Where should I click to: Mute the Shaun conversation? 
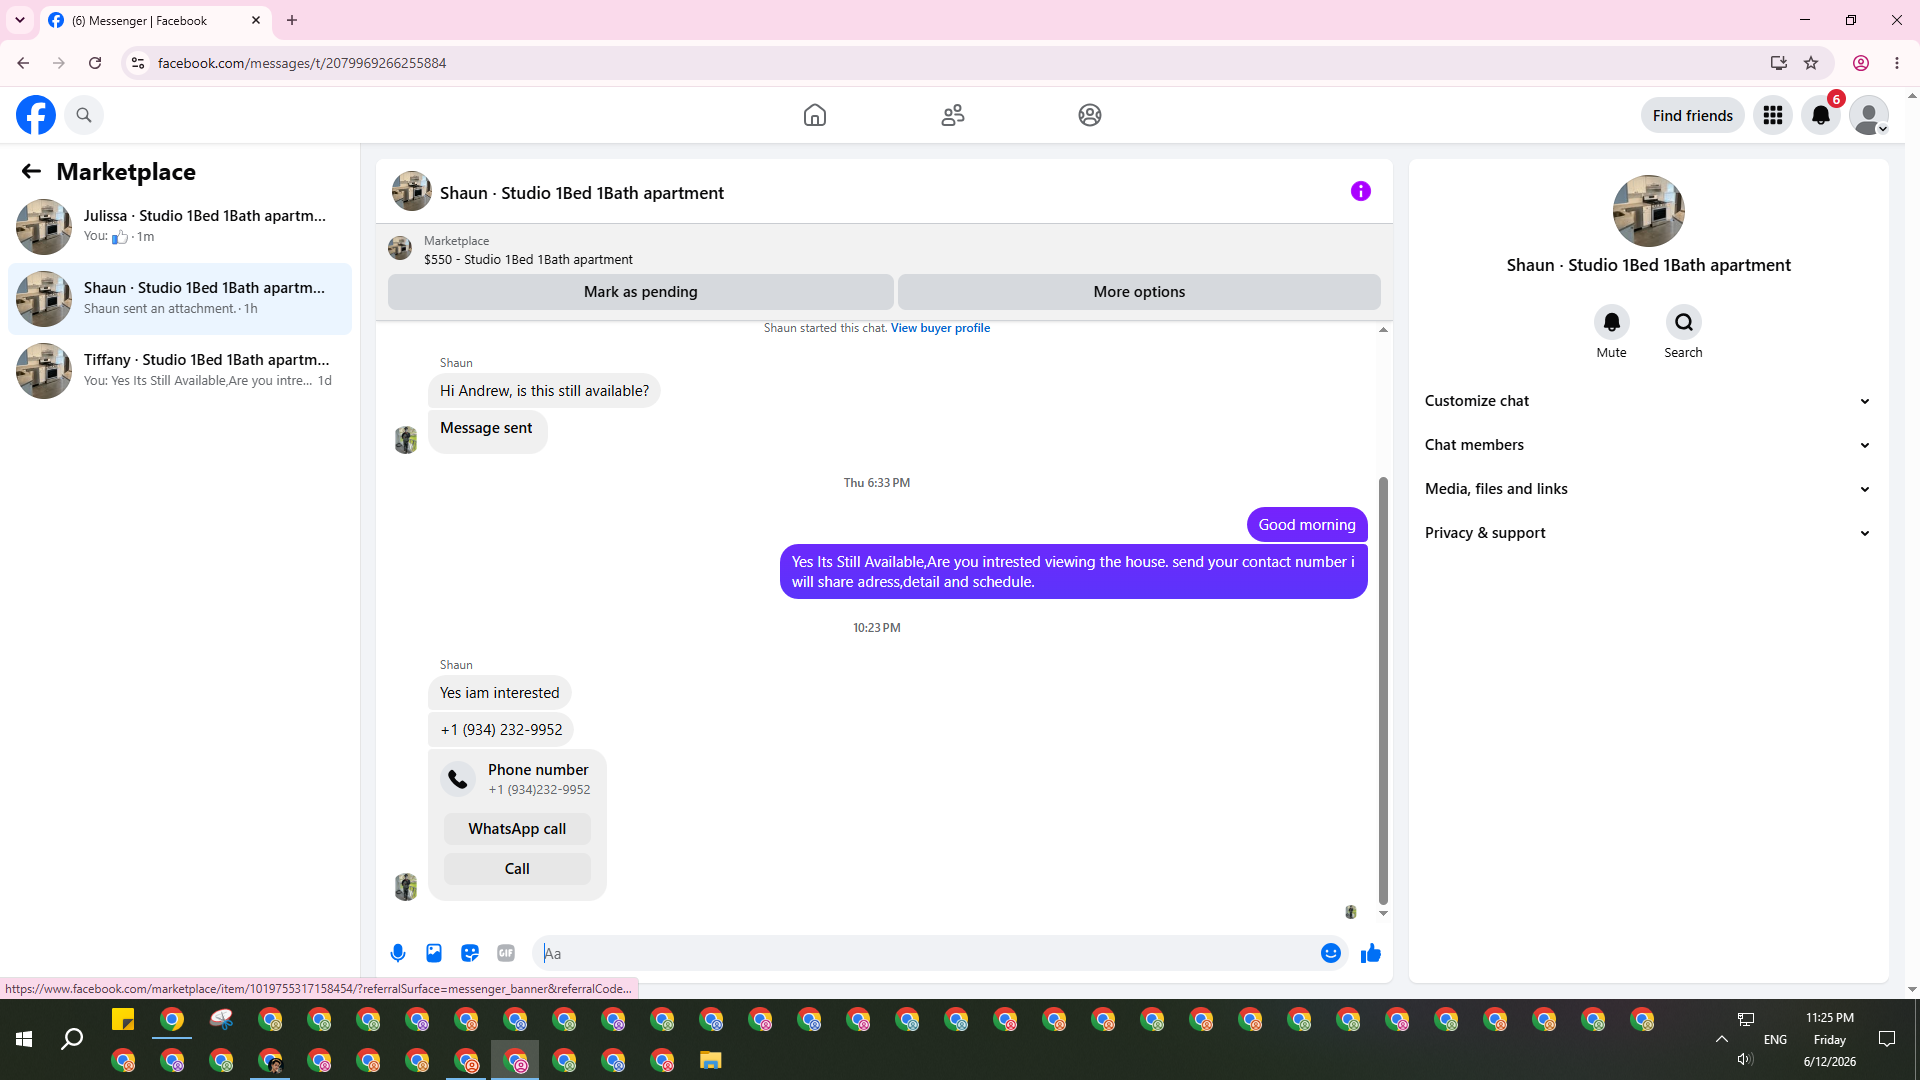pyautogui.click(x=1612, y=322)
